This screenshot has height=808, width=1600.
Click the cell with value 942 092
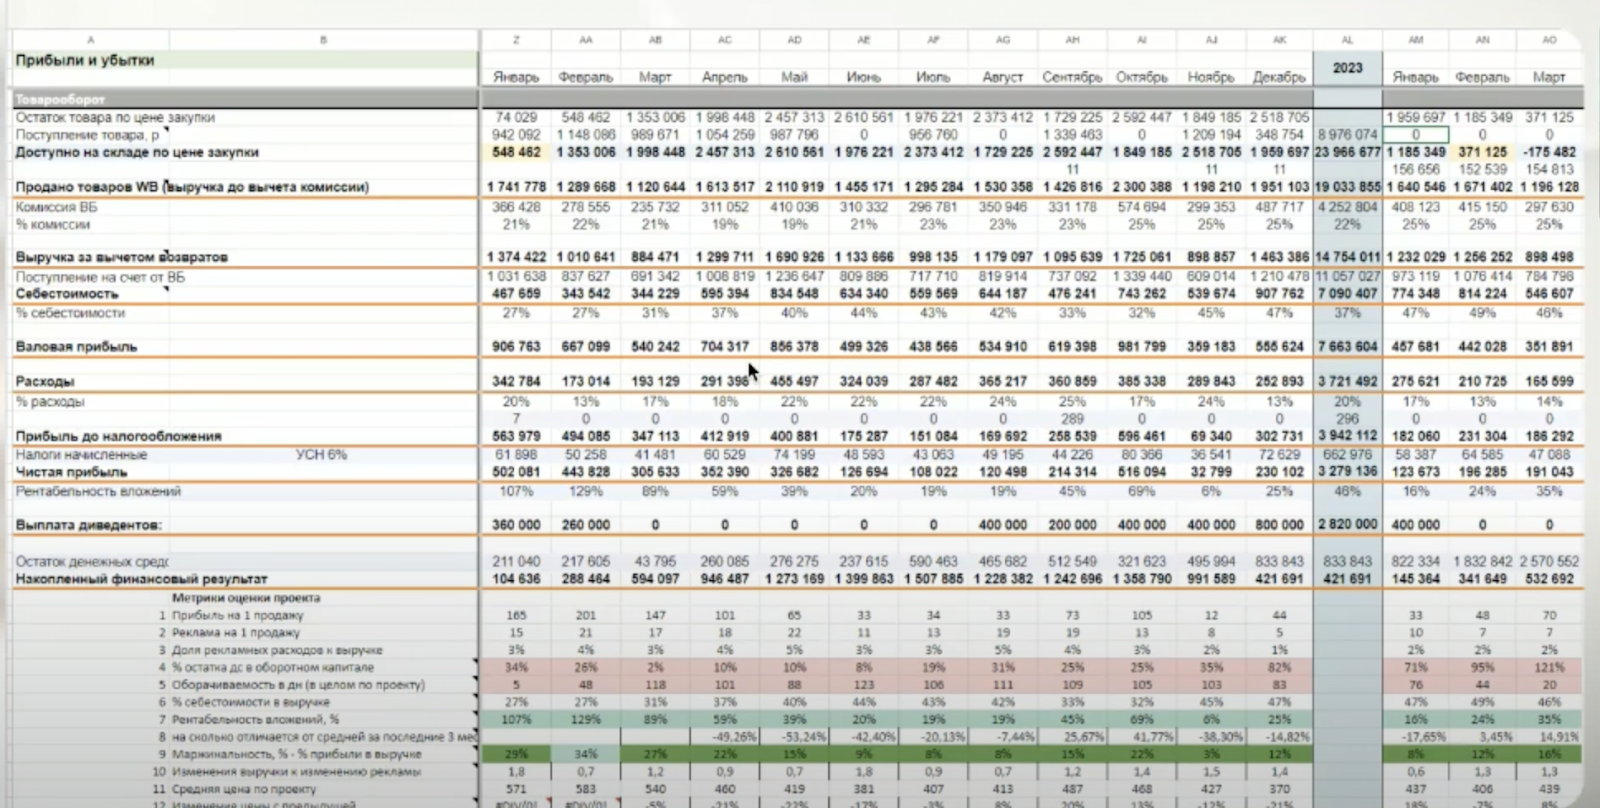(x=516, y=134)
